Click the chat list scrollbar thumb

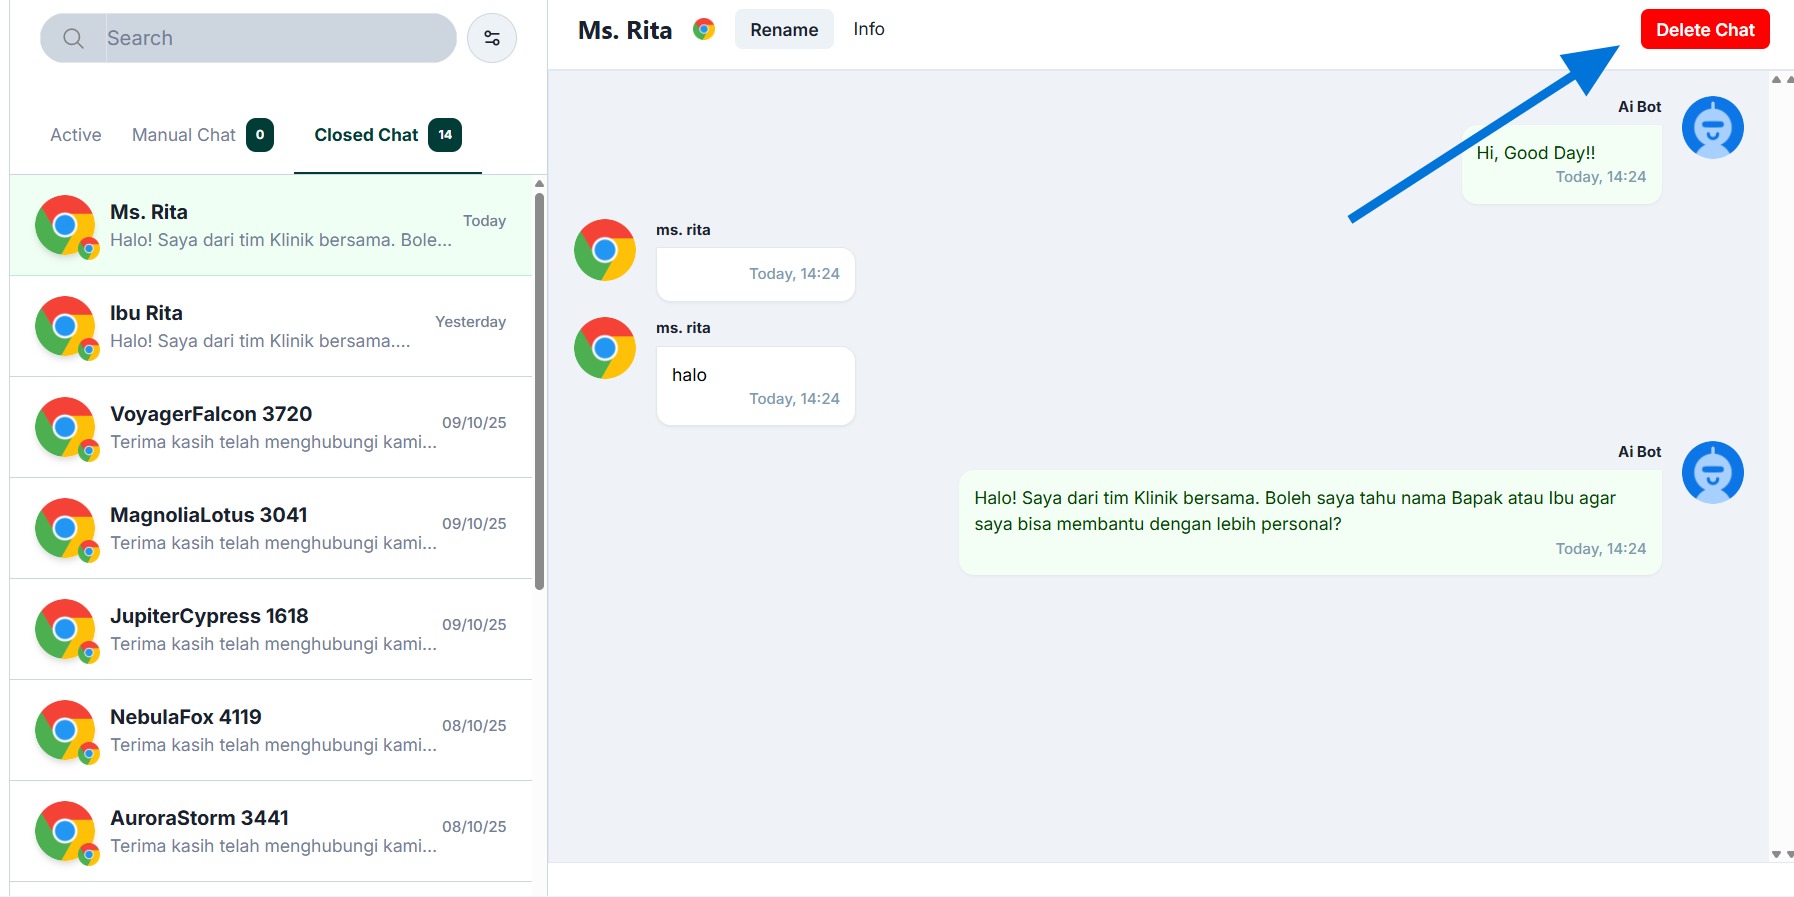(540, 390)
